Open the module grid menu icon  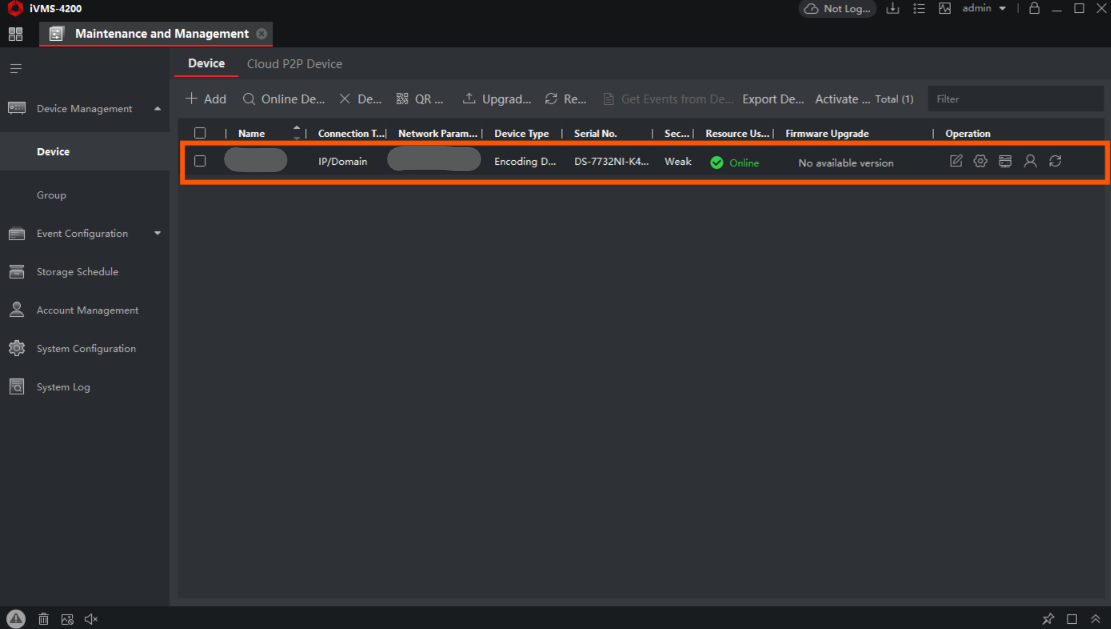click(x=16, y=34)
